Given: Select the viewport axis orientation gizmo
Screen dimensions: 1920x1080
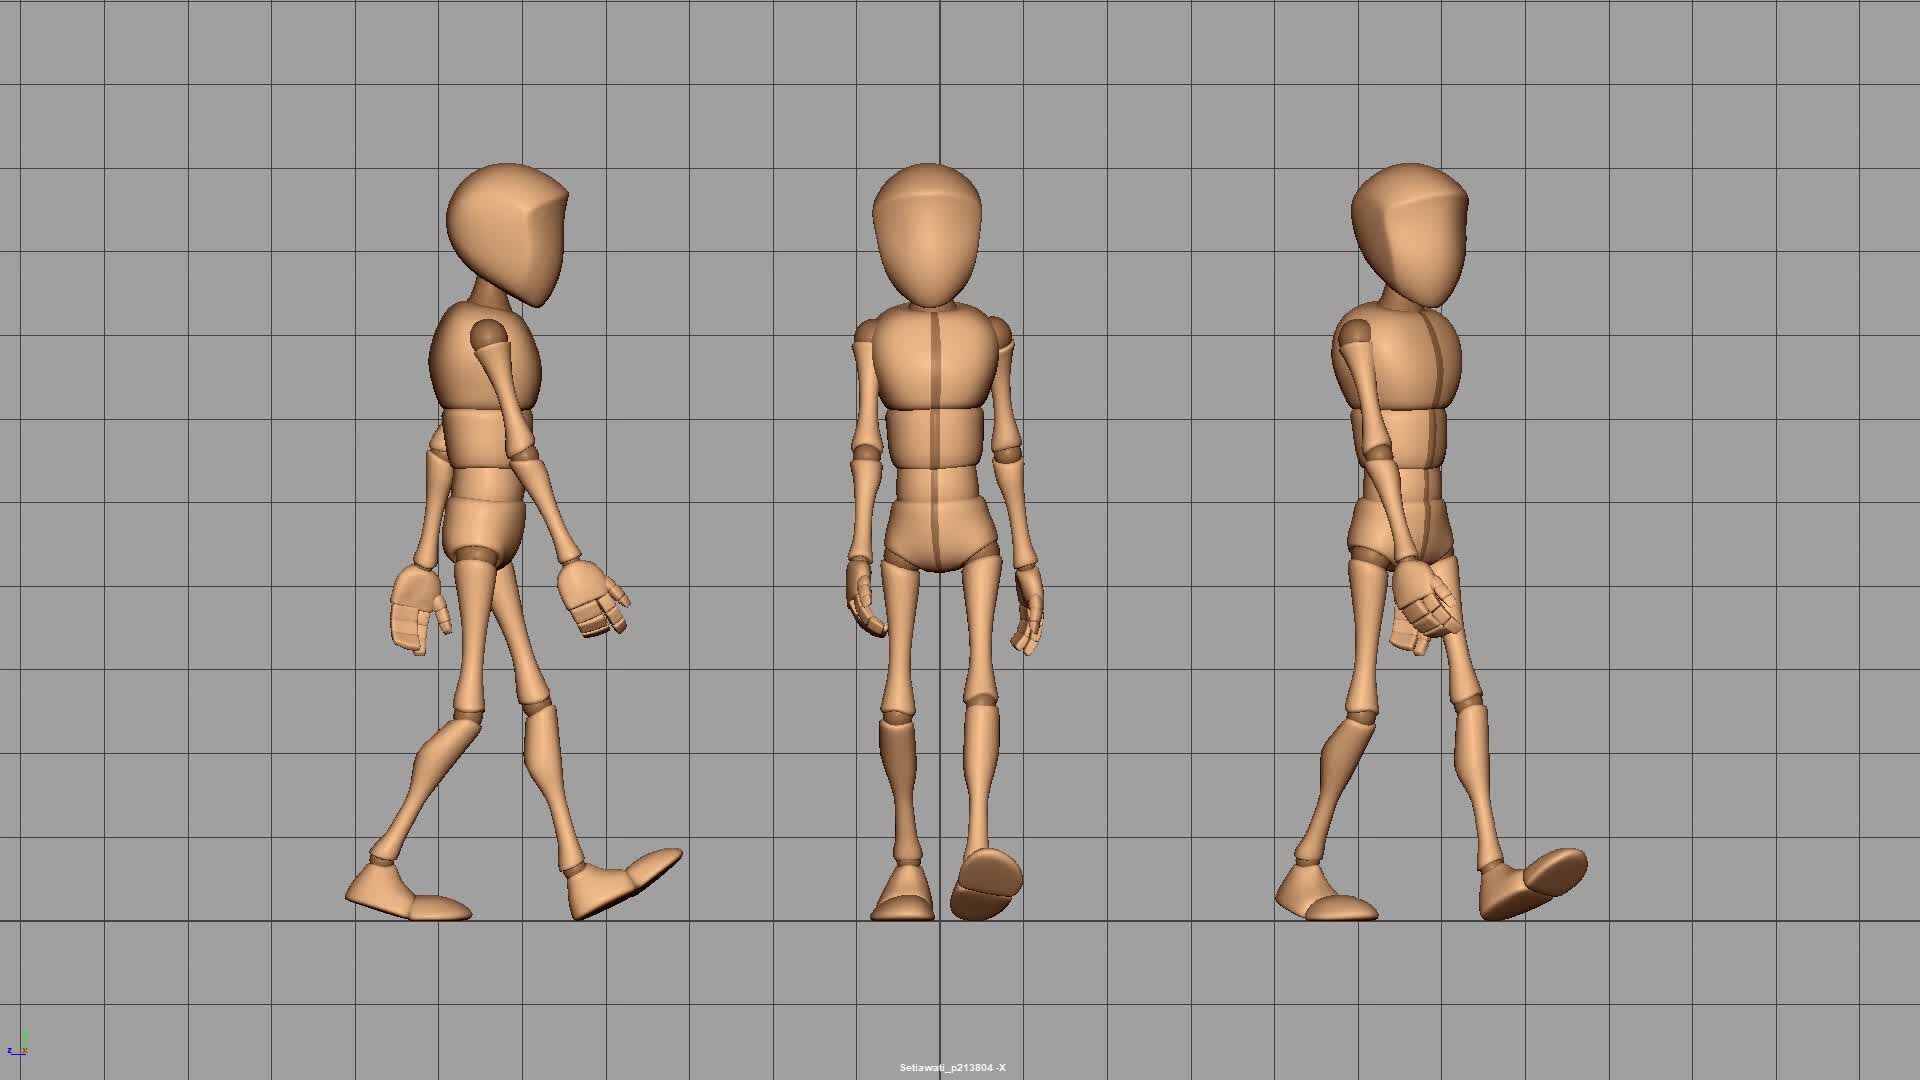Looking at the screenshot, I should tap(20, 1045).
